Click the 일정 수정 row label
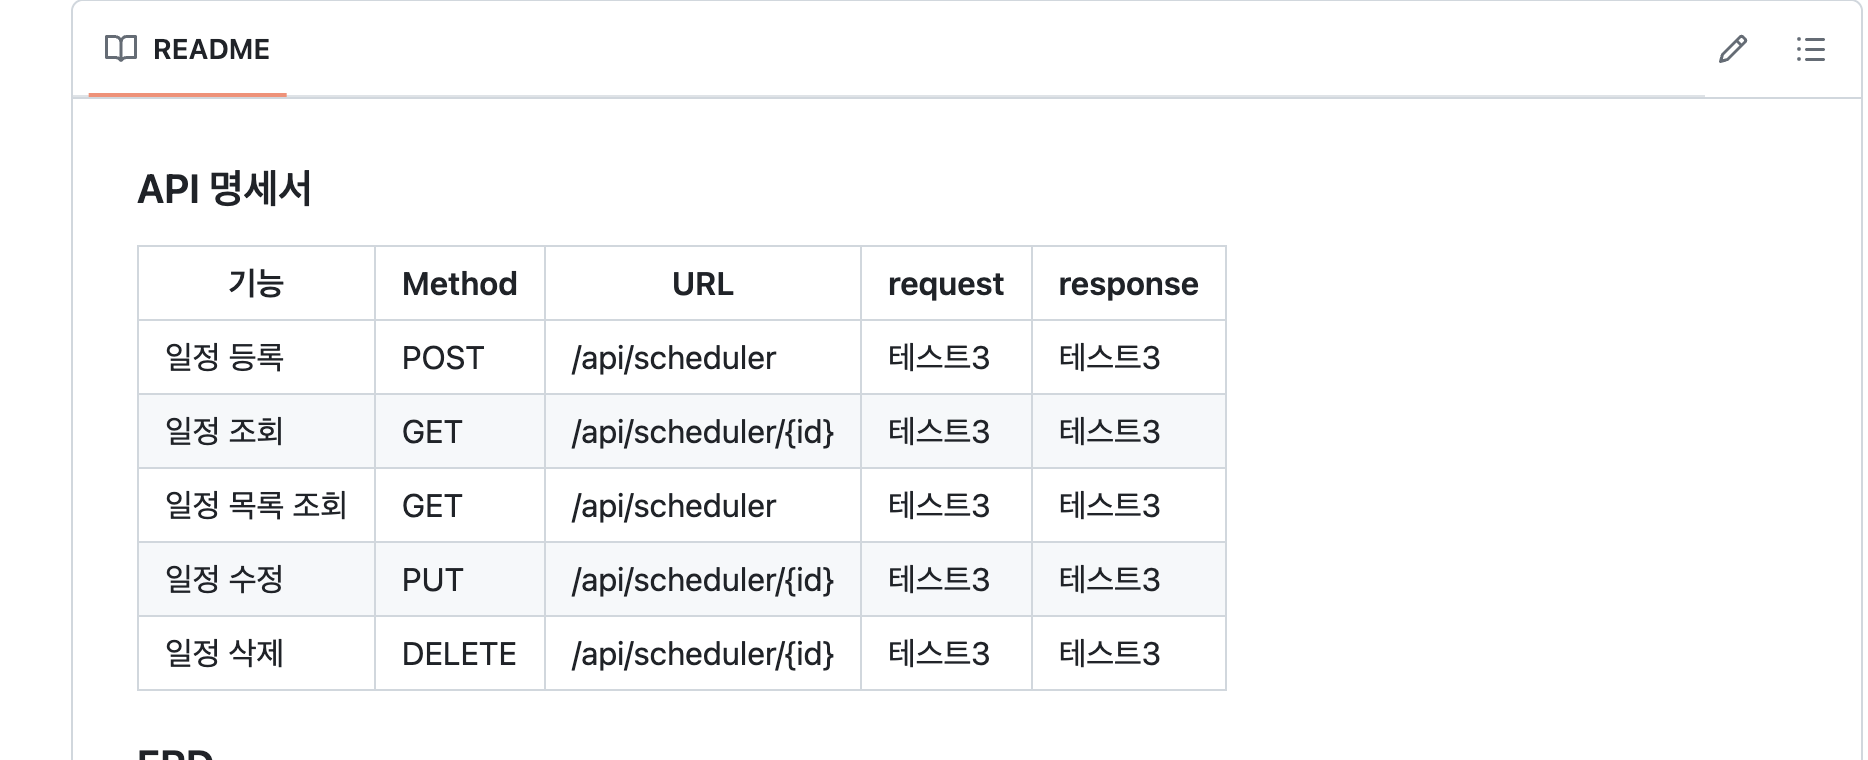 pos(225,579)
